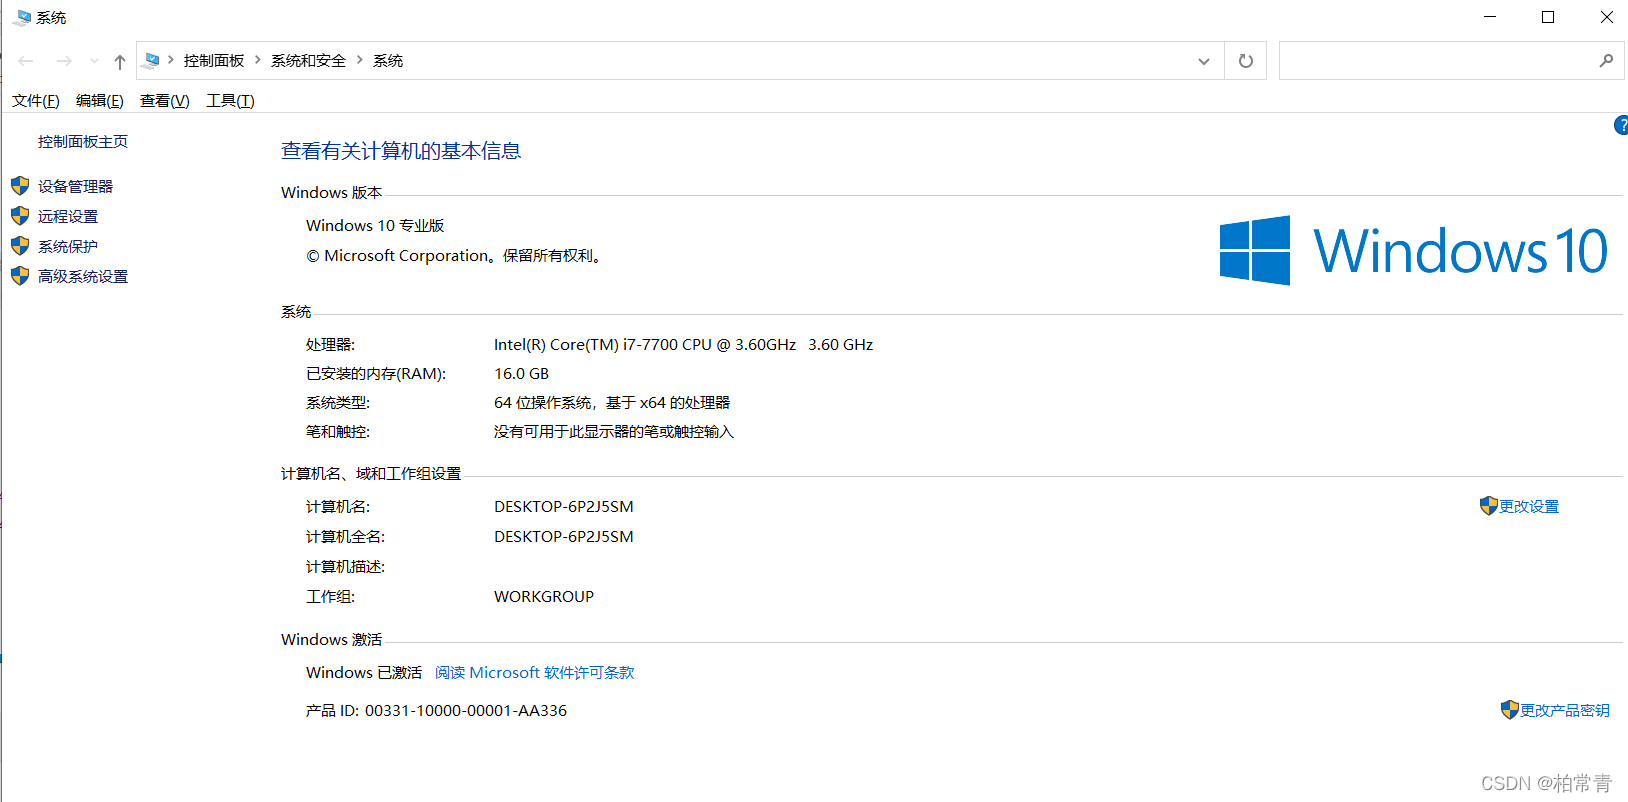Select 系统和安全 breadcrumb segment
The height and width of the screenshot is (802, 1628).
308,60
